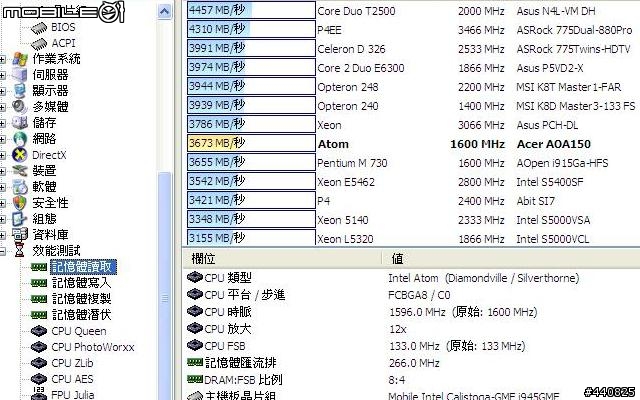The height and width of the screenshot is (400, 640).
Task: Select the Xeon L5320 3155 MB/秒 bar
Action: (x=251, y=238)
